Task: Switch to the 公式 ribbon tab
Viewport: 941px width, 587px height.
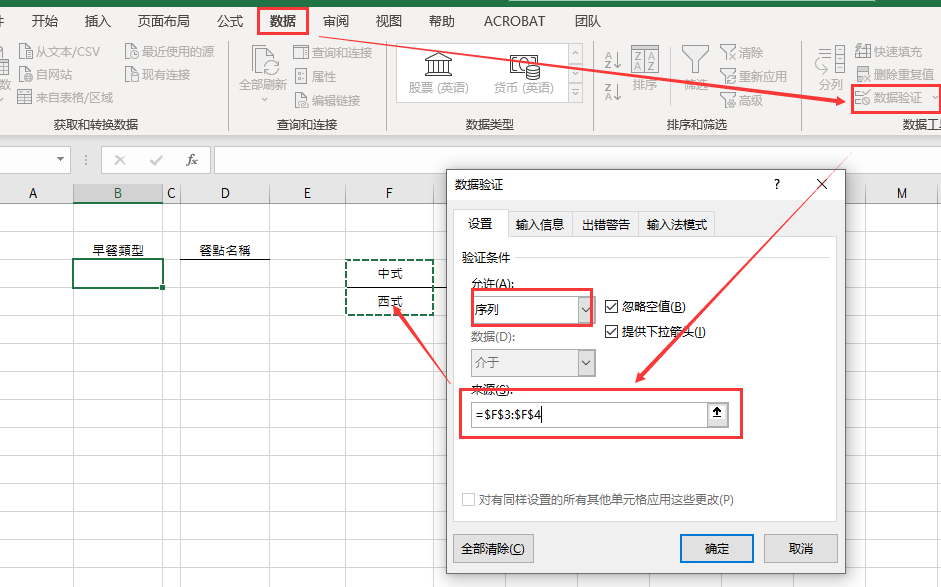Action: pos(229,20)
